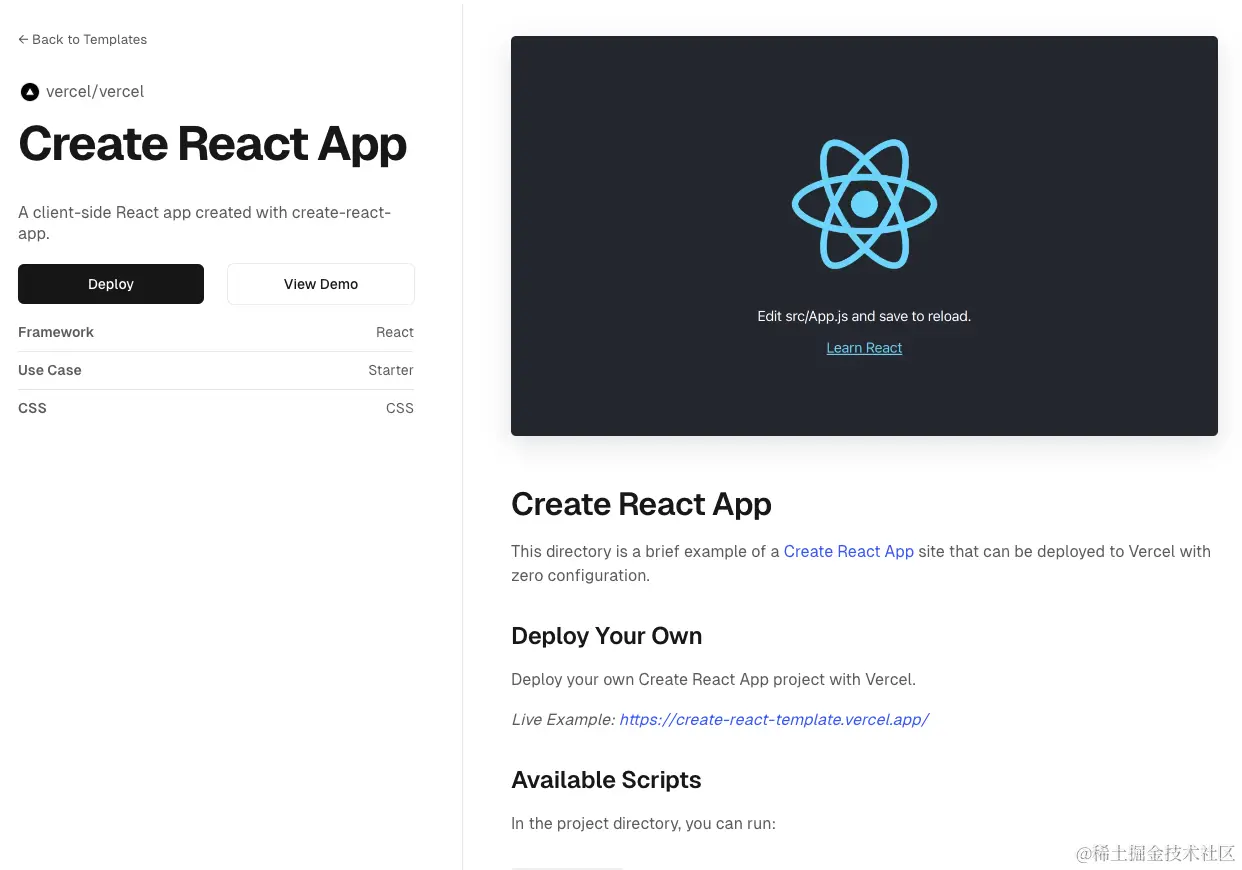
Task: Open the vercel/vercel repository link
Action: [95, 92]
